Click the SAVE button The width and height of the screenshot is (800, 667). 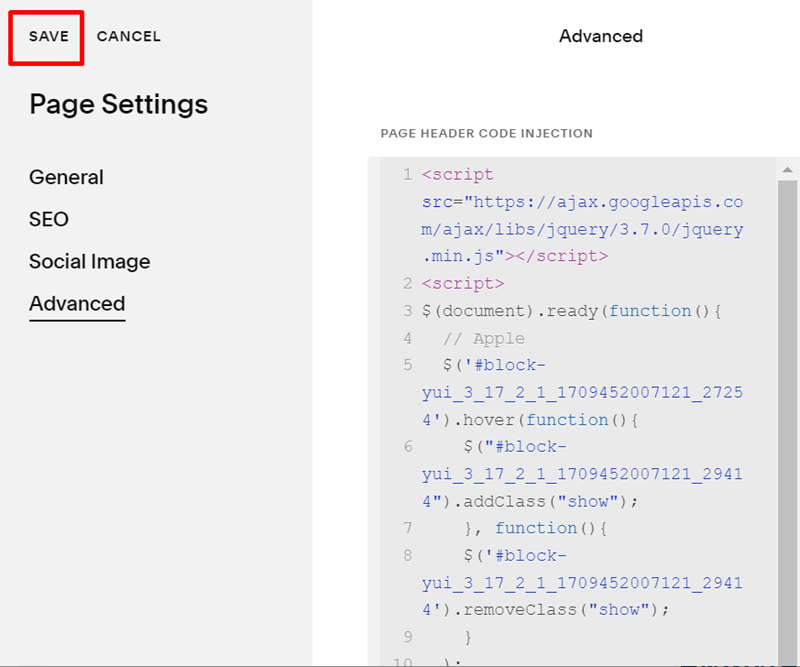tap(48, 37)
